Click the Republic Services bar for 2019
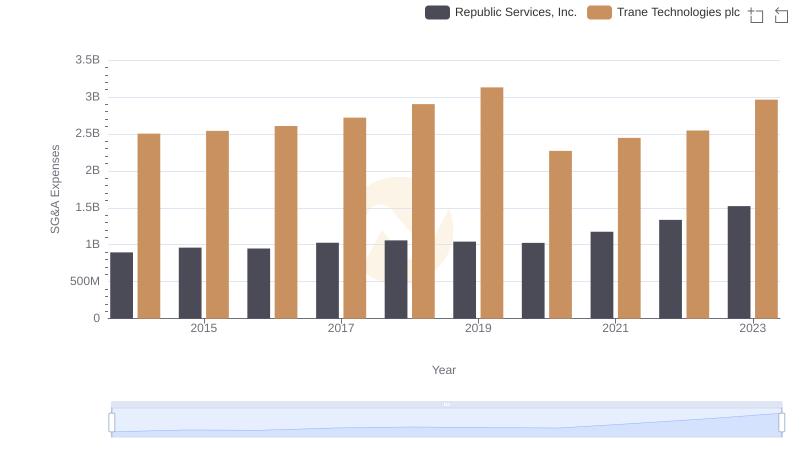The height and width of the screenshot is (461, 800). [464, 280]
